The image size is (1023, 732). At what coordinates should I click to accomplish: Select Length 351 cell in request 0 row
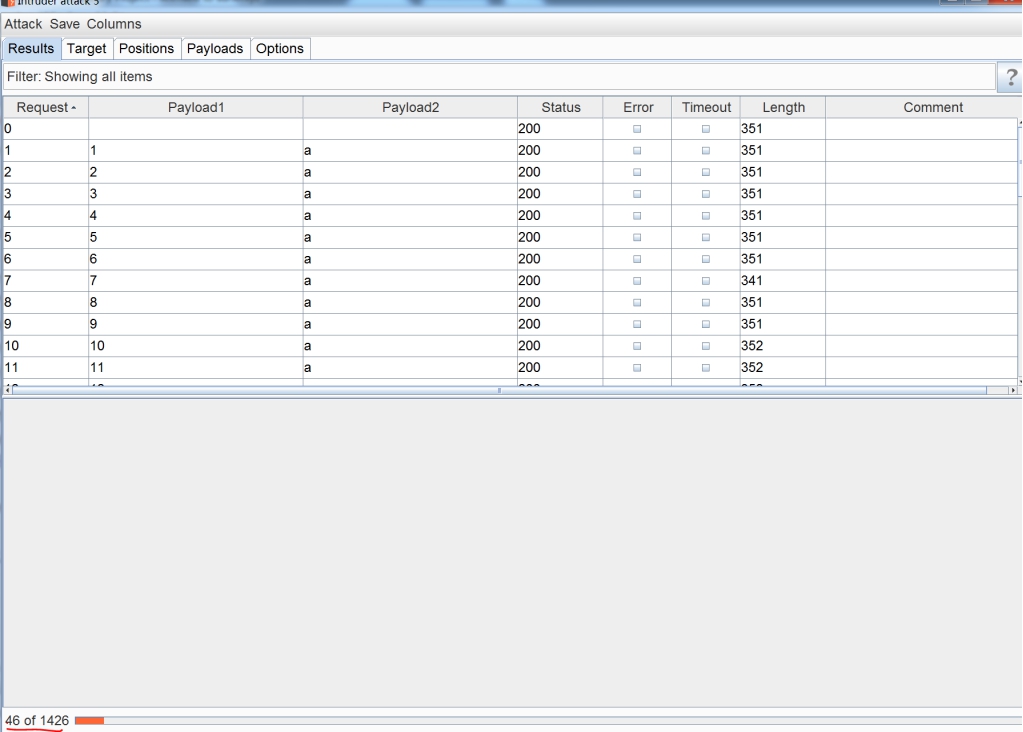(x=783, y=129)
